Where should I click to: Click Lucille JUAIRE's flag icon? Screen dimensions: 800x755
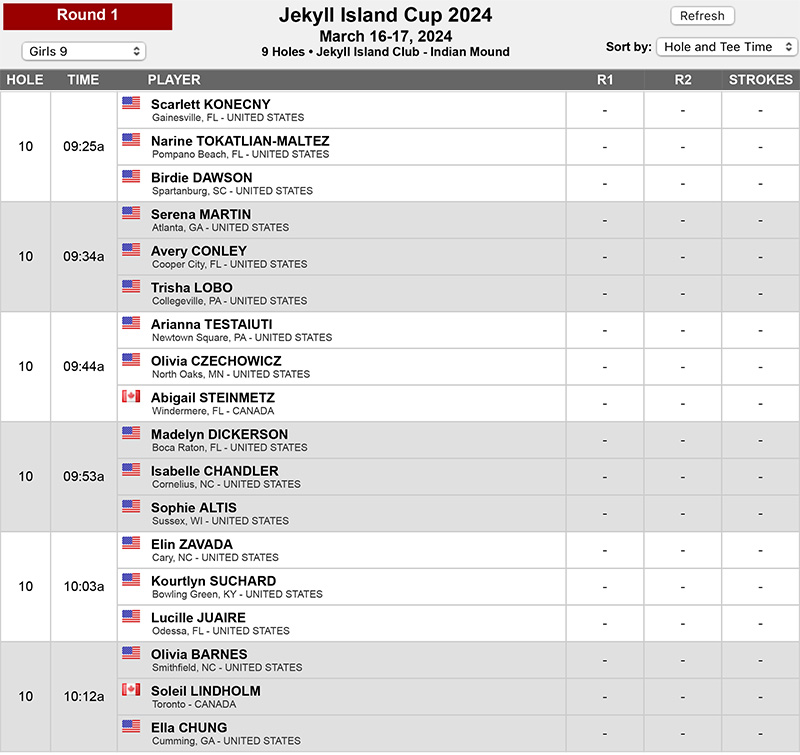point(131,617)
